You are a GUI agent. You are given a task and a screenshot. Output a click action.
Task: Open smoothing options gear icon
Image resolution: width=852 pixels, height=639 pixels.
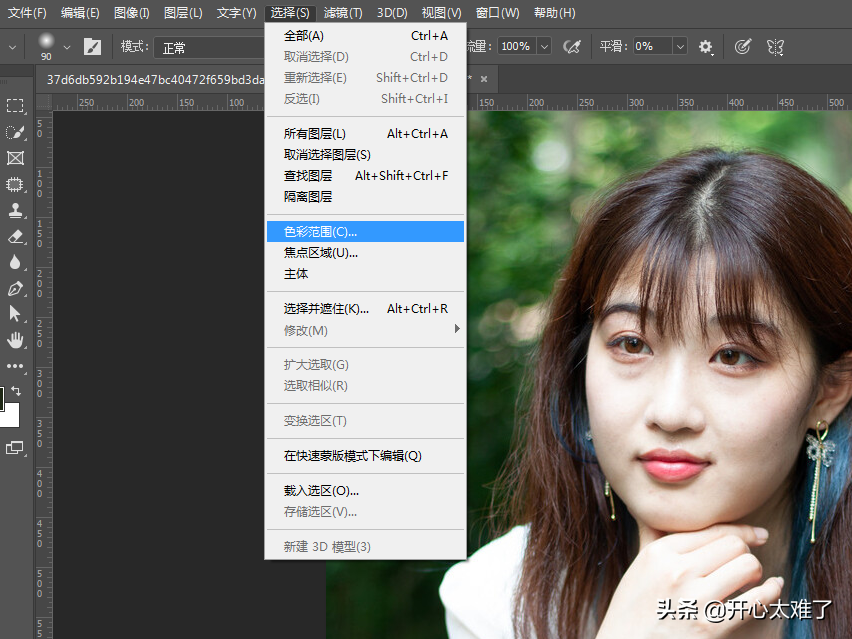[x=706, y=46]
